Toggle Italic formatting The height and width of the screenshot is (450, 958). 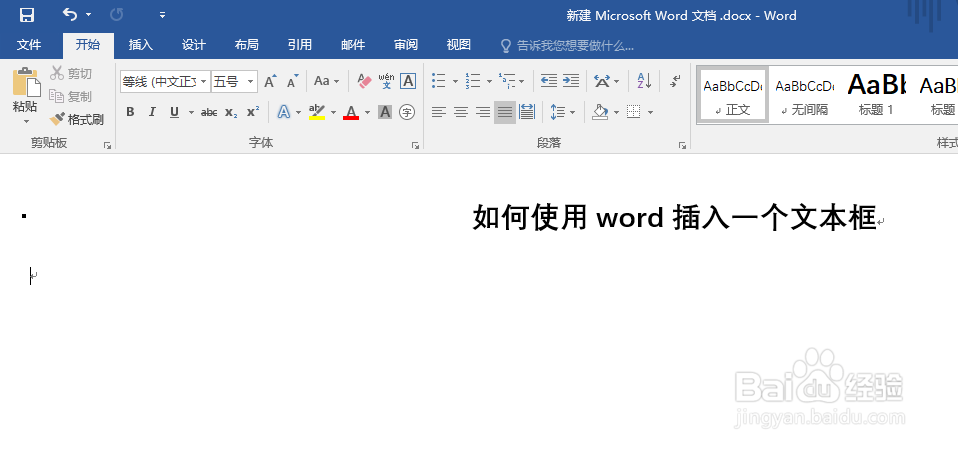tap(152, 112)
